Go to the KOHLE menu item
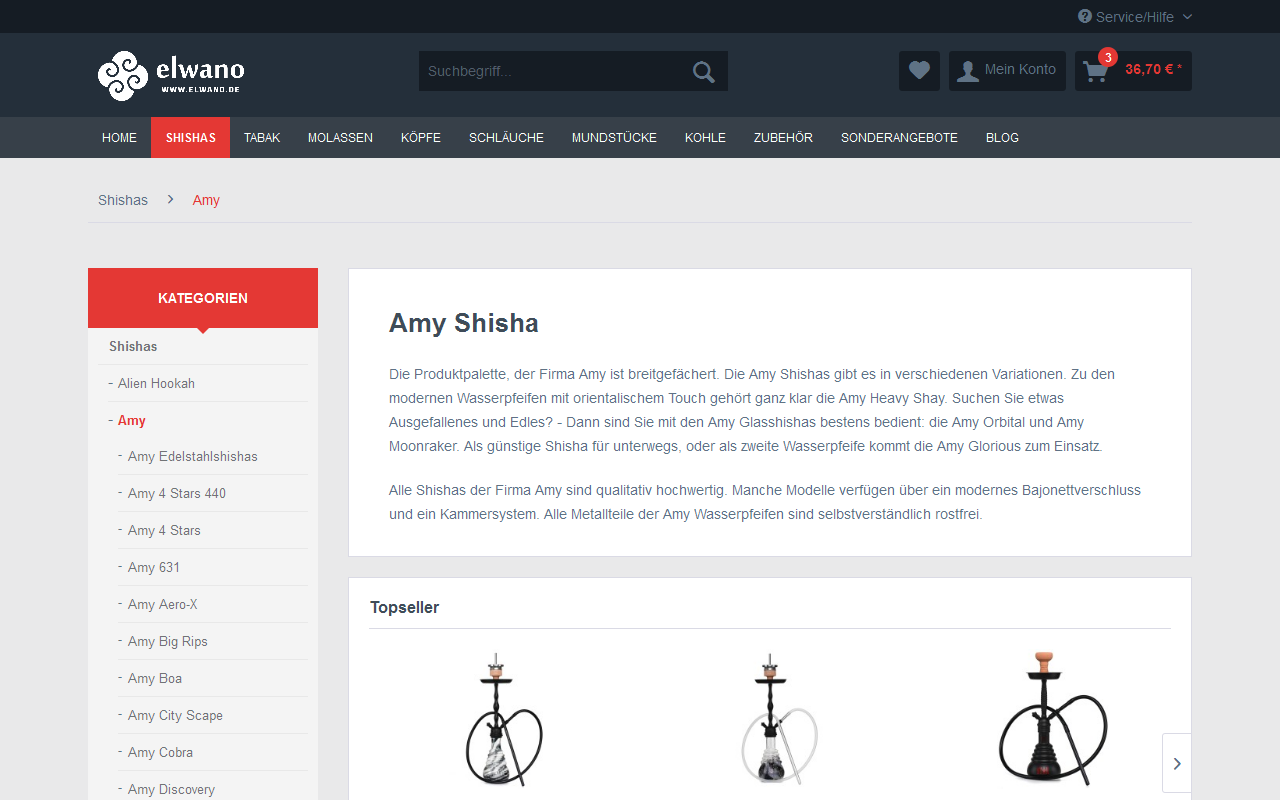The image size is (1280, 800). (x=705, y=138)
